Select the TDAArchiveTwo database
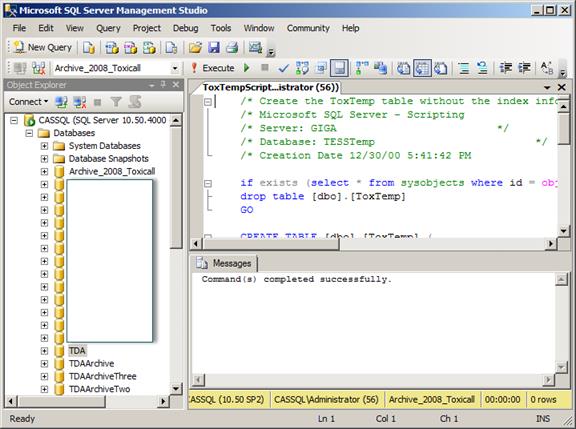Screen dimensions: 576x429 100,389
